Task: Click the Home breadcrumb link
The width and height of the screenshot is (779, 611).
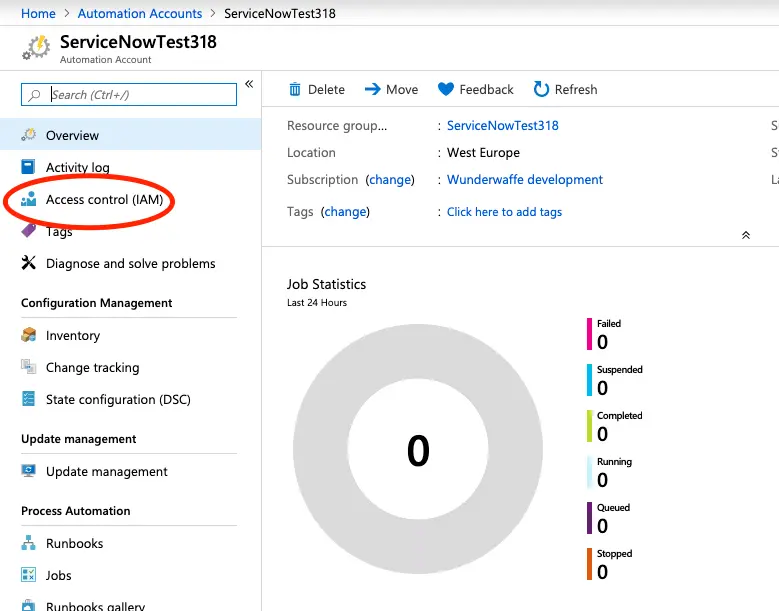Action: [x=38, y=14]
